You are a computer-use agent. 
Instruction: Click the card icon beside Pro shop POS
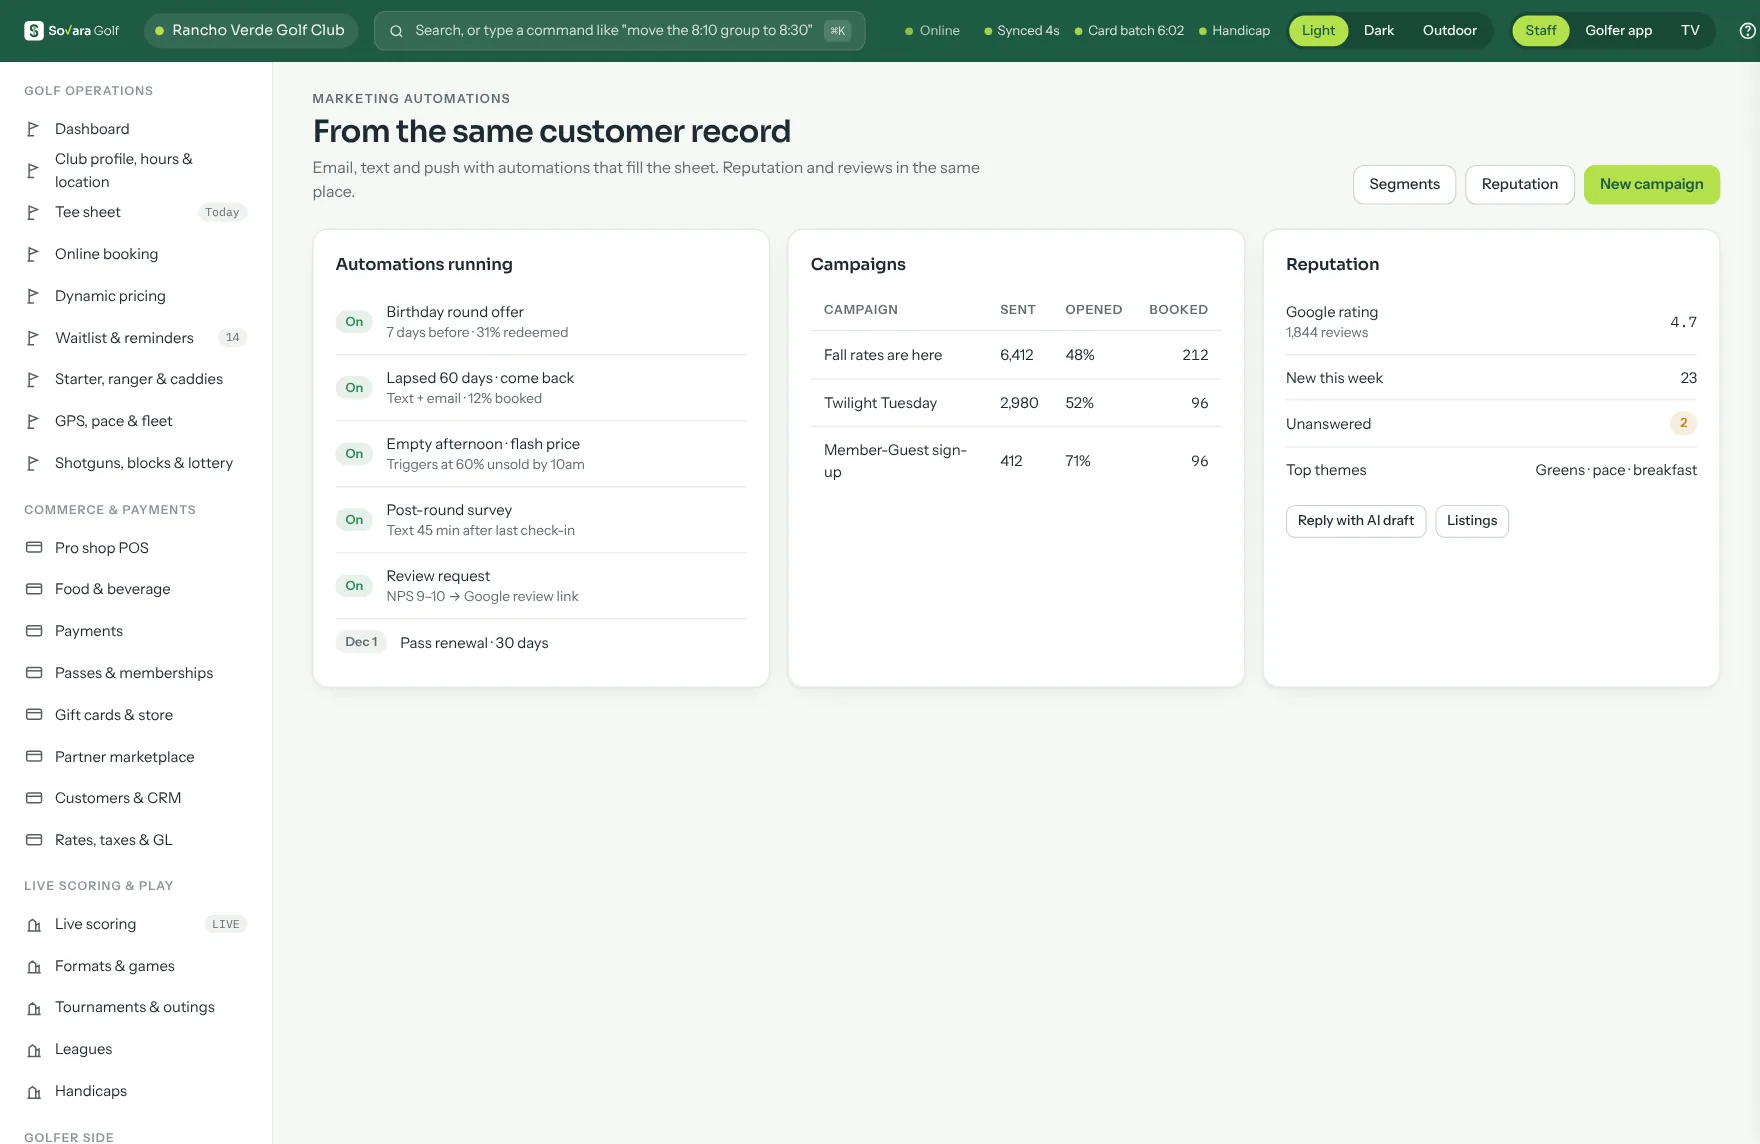(34, 548)
